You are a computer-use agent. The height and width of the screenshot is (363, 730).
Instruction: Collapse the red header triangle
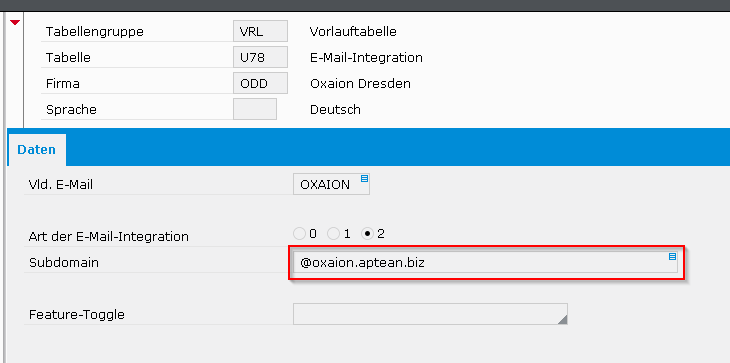(x=15, y=22)
